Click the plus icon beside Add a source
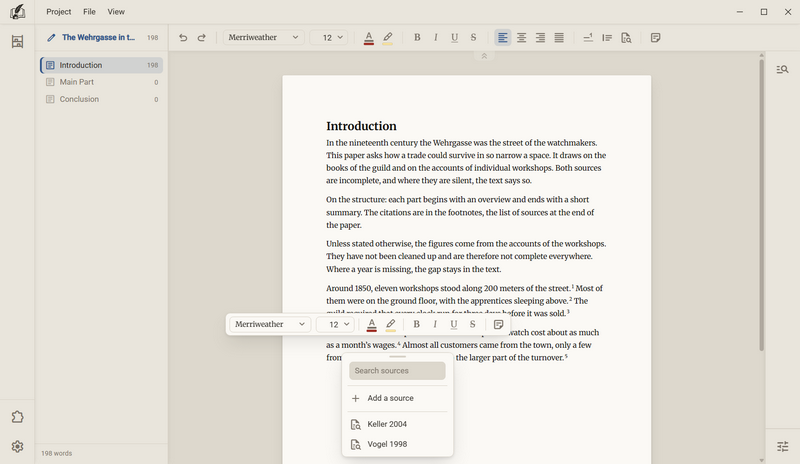 pos(356,398)
